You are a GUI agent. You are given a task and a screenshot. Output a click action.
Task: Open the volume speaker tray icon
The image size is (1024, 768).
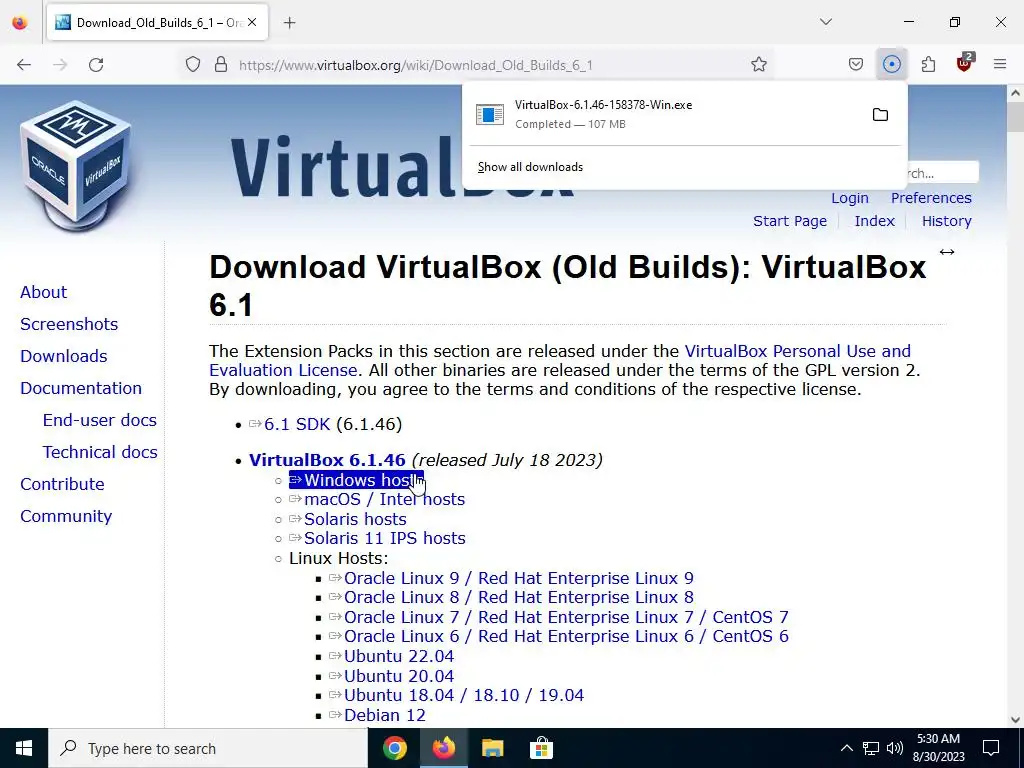(895, 748)
